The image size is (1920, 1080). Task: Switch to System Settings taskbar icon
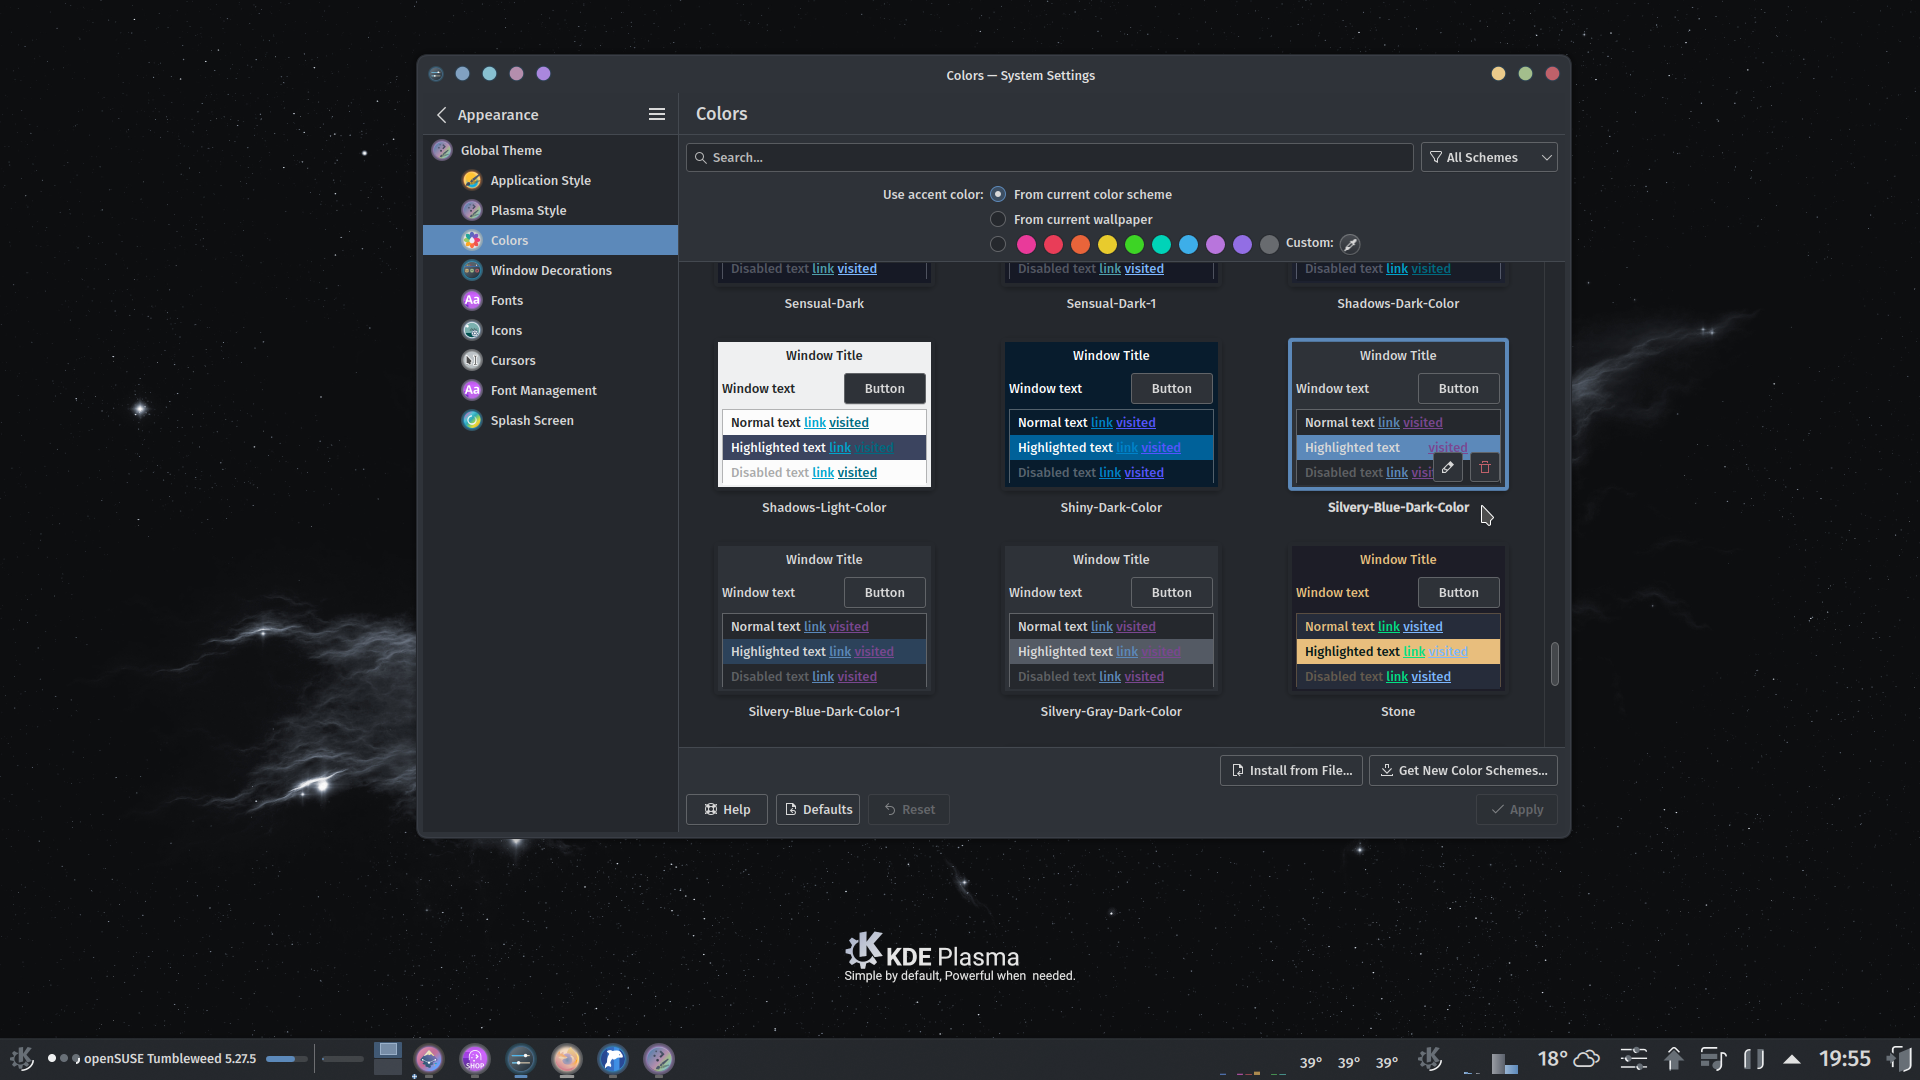point(521,1059)
